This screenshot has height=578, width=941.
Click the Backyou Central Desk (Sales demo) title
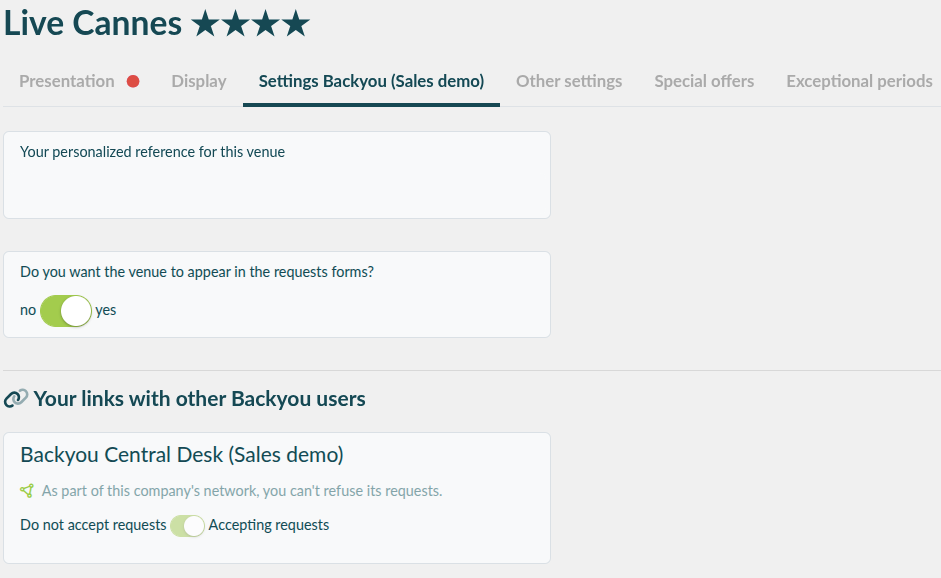coord(182,455)
